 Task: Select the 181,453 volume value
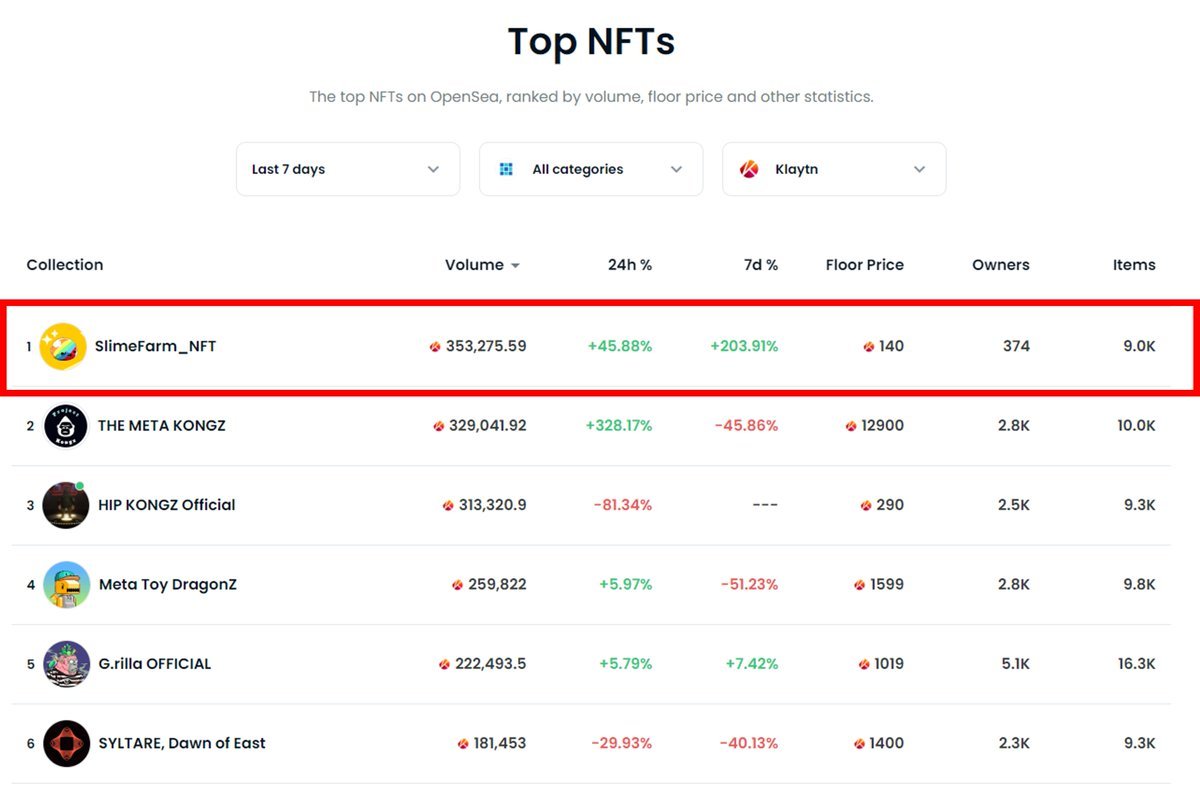pos(500,743)
